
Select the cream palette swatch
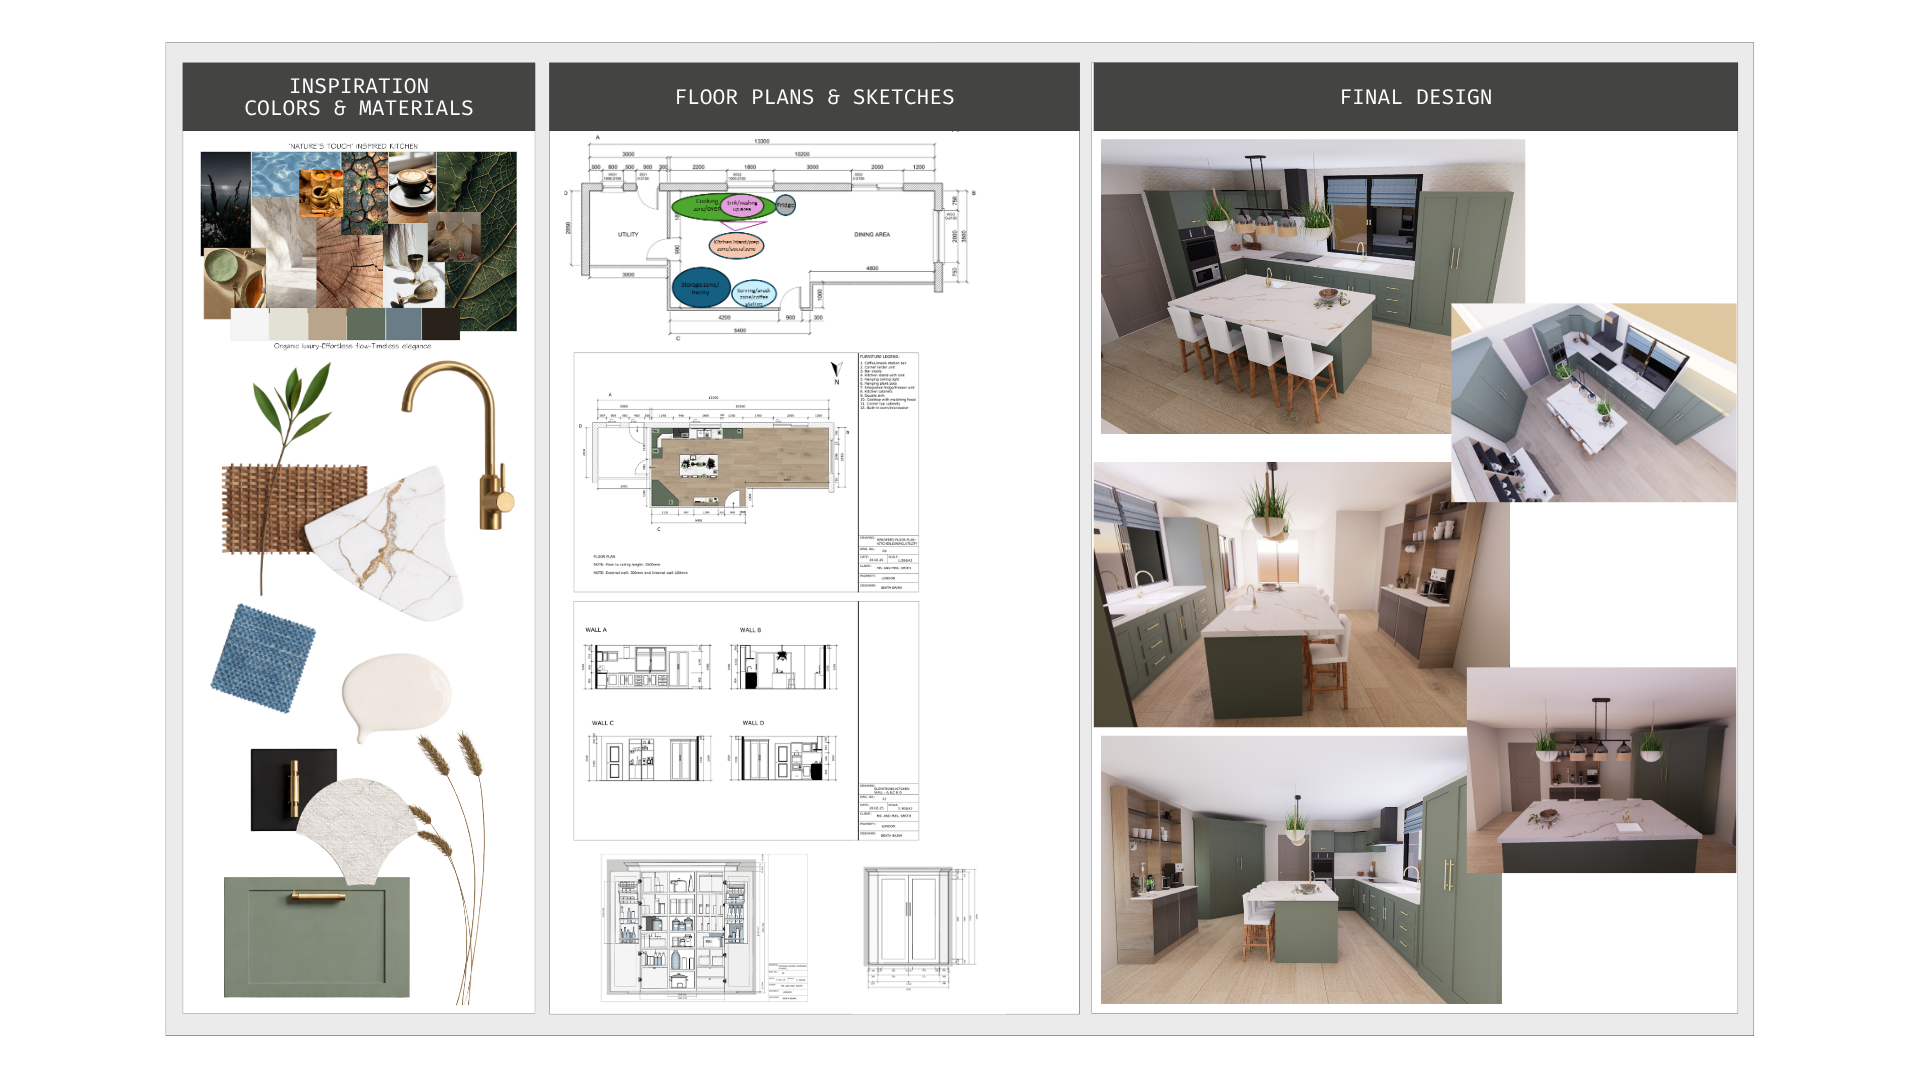coord(288,324)
